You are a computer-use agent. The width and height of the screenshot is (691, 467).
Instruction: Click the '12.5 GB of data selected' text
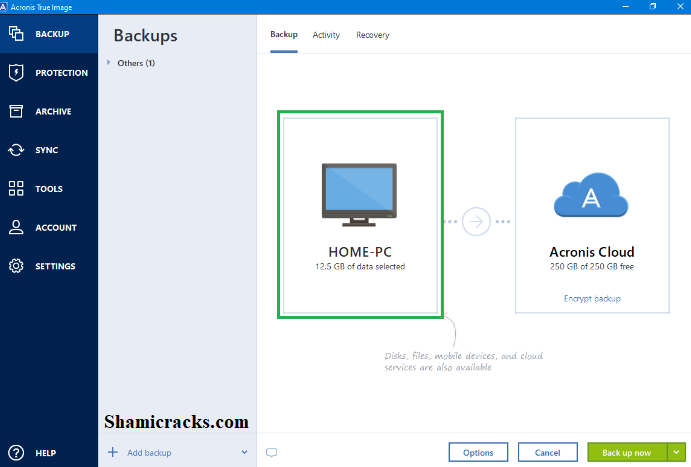pos(360,267)
